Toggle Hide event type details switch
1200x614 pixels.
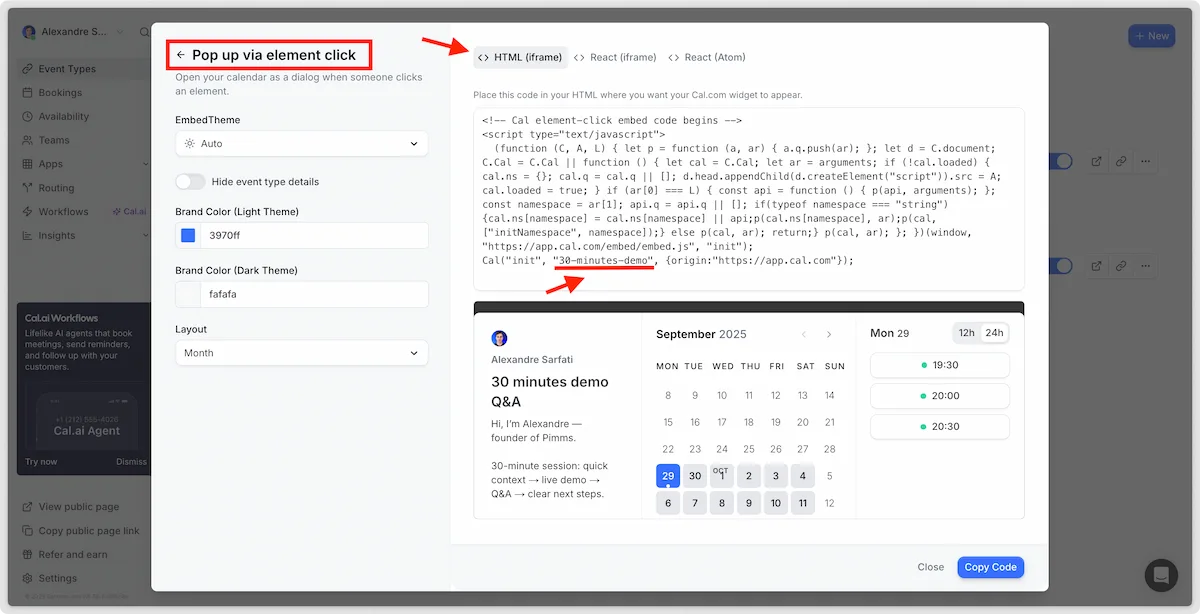[x=190, y=182]
